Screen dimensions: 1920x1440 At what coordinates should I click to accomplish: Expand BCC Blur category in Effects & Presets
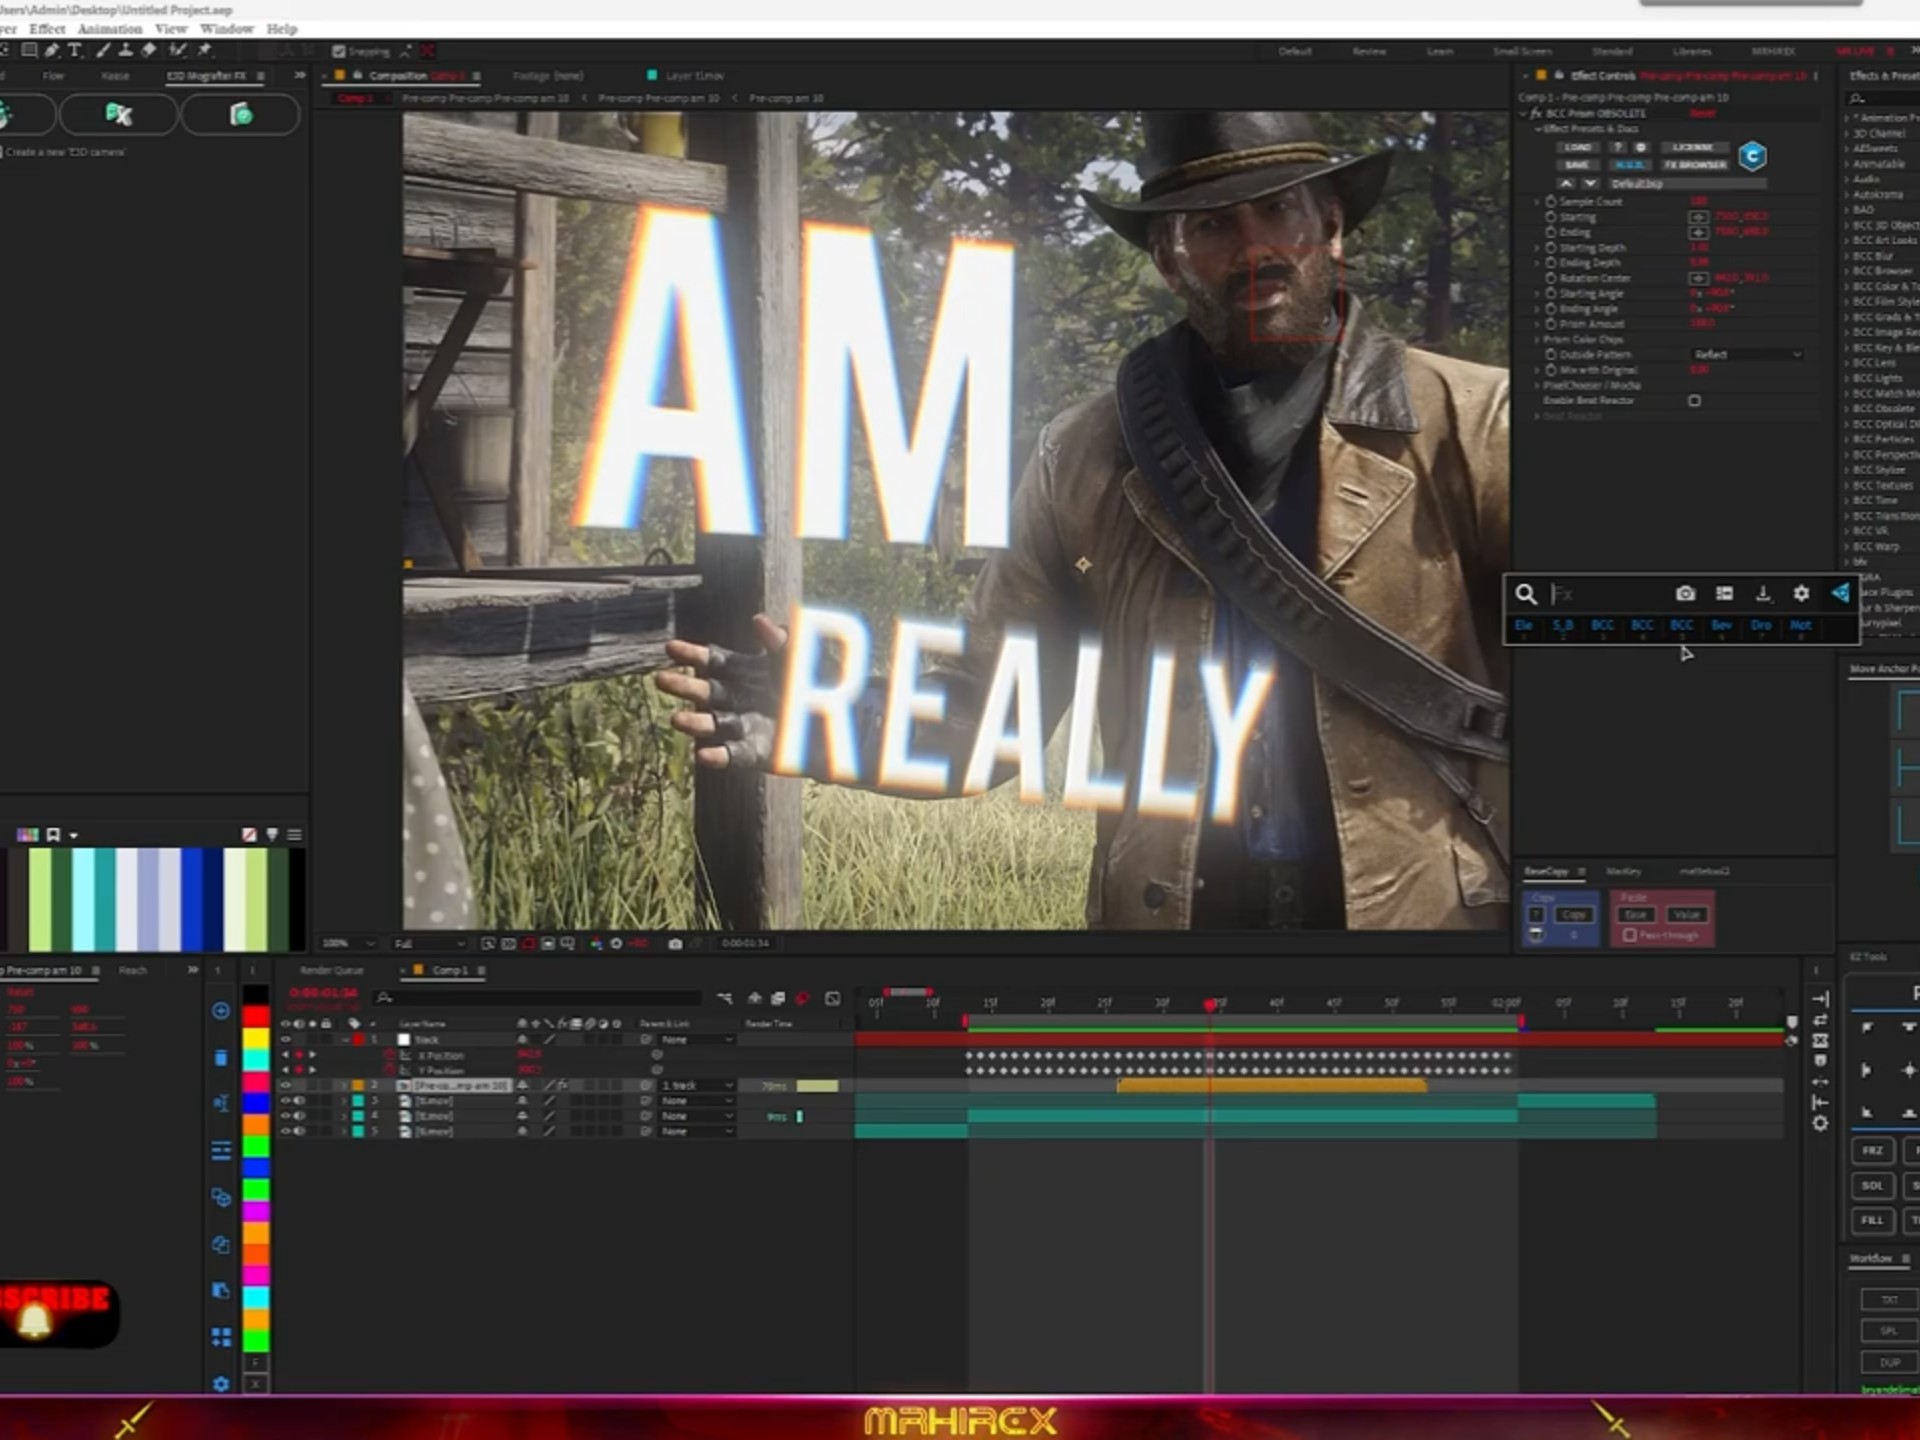tap(1847, 256)
